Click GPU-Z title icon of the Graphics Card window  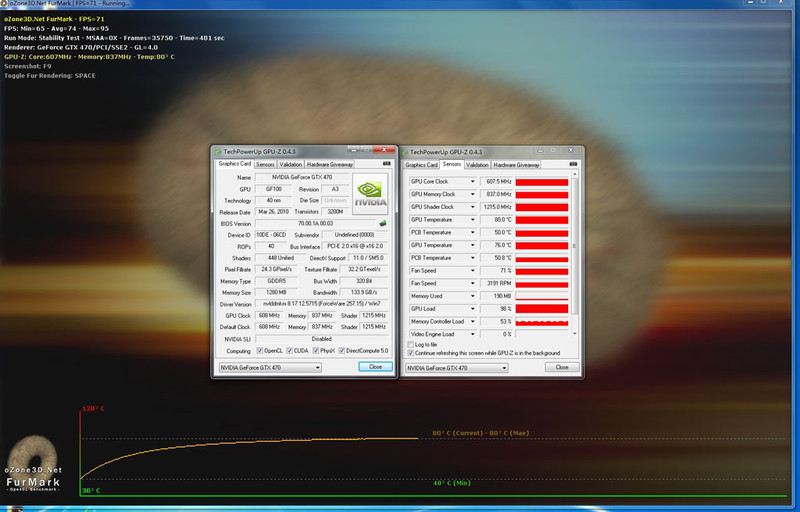[x=218, y=151]
